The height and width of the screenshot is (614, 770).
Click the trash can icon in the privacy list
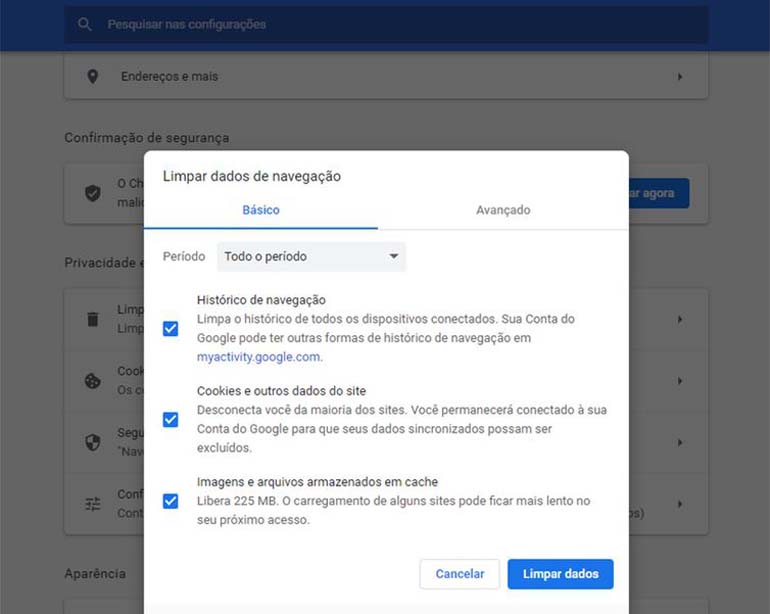pyautogui.click(x=93, y=319)
